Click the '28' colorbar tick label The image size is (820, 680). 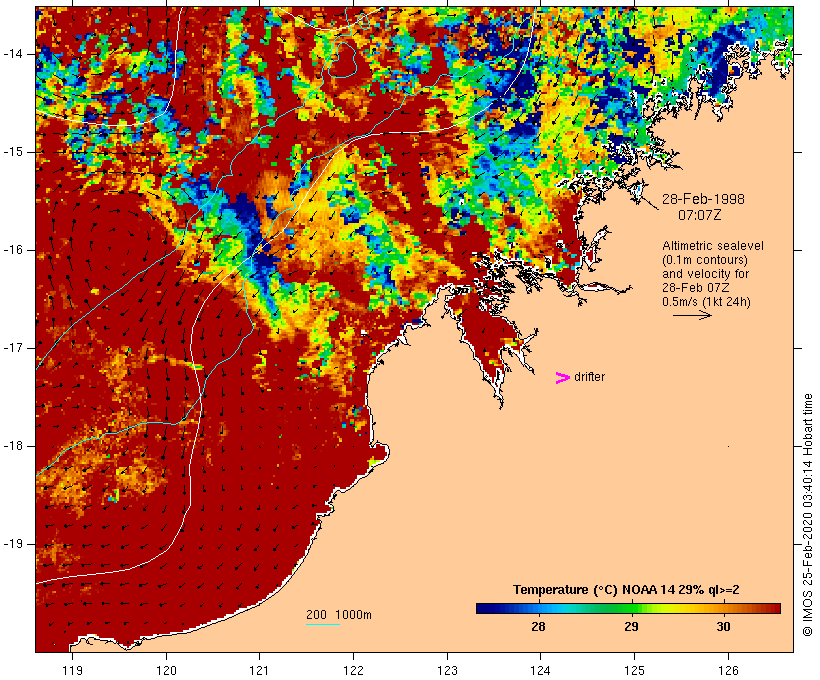538,627
